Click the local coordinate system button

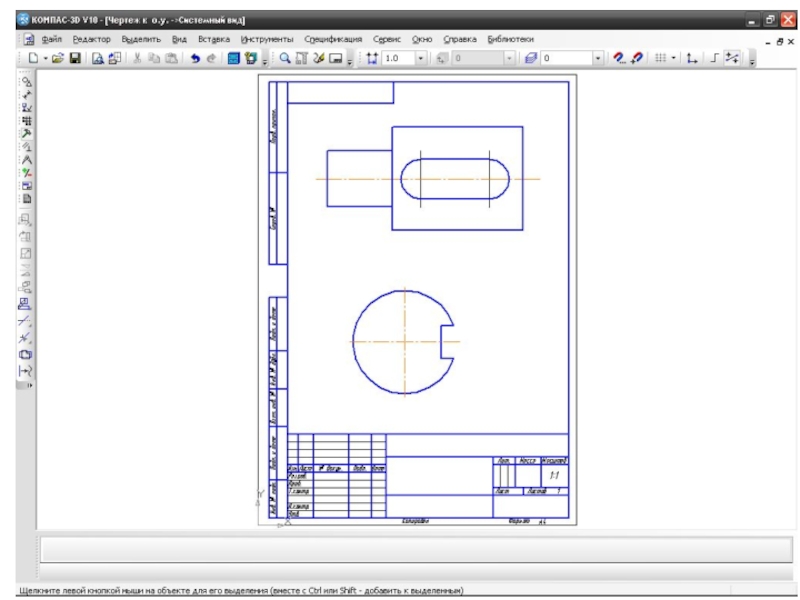[x=691, y=59]
